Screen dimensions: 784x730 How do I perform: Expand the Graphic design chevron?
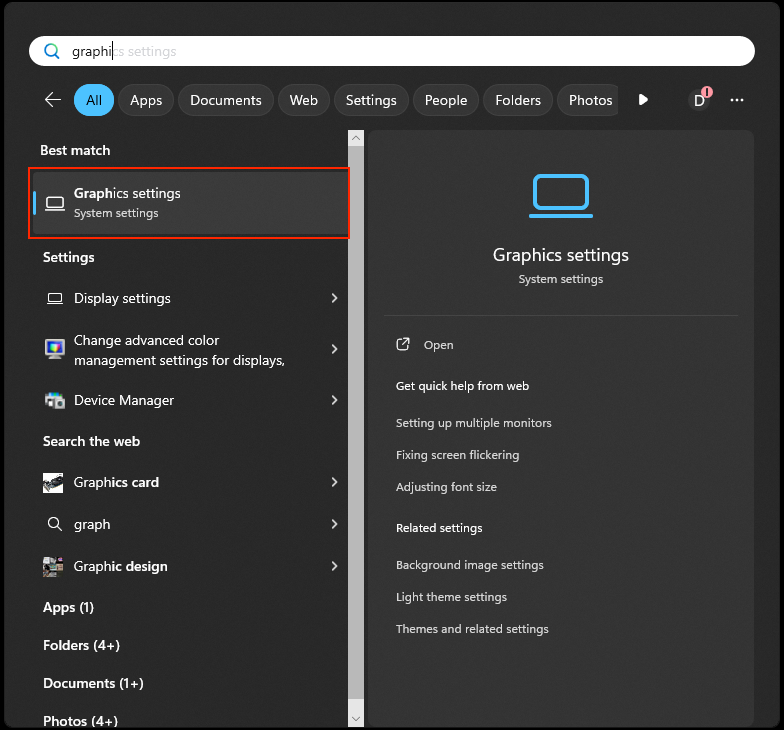[x=334, y=566]
